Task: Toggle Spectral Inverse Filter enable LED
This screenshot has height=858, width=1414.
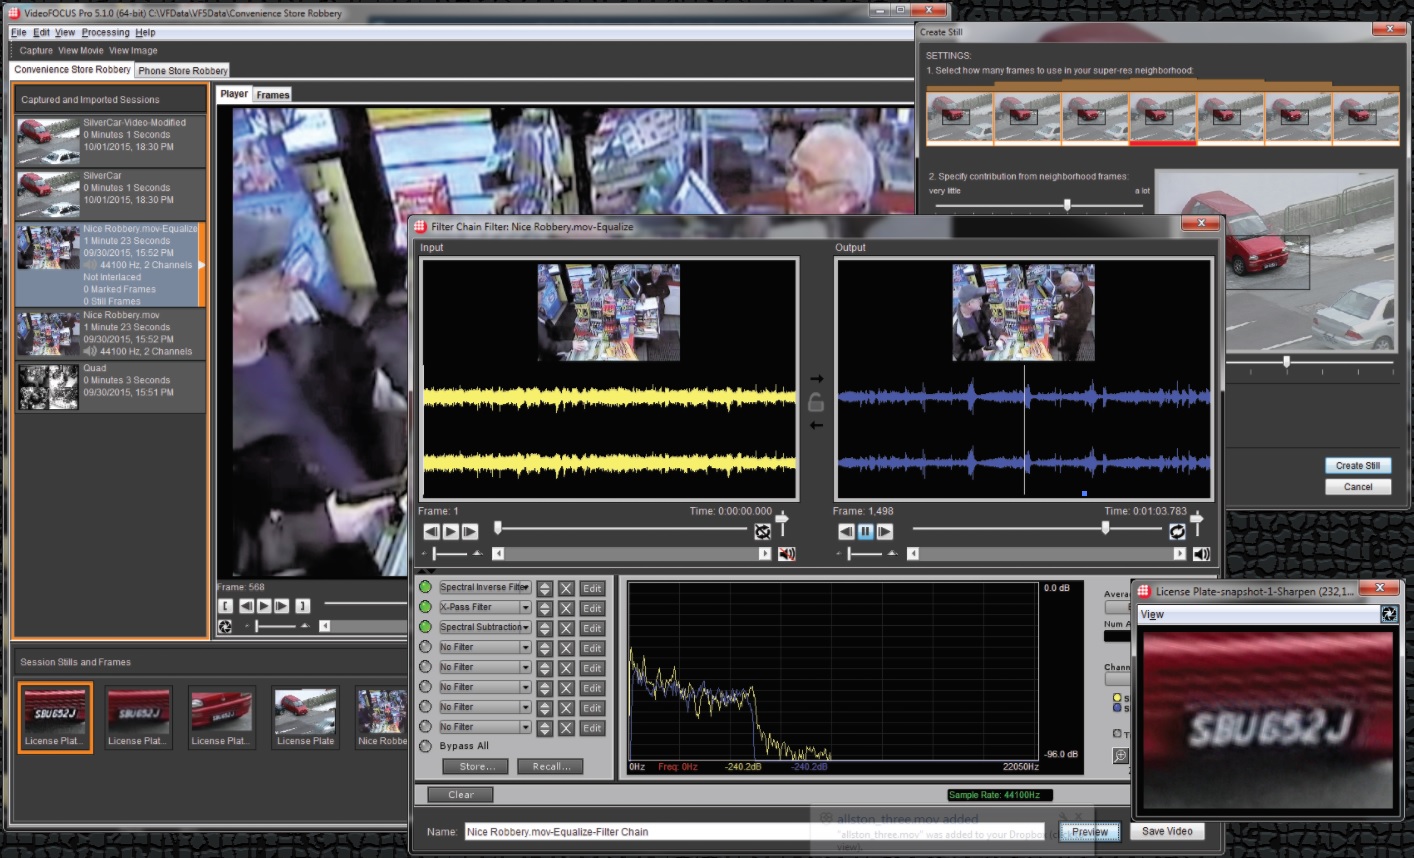Action: [x=425, y=587]
